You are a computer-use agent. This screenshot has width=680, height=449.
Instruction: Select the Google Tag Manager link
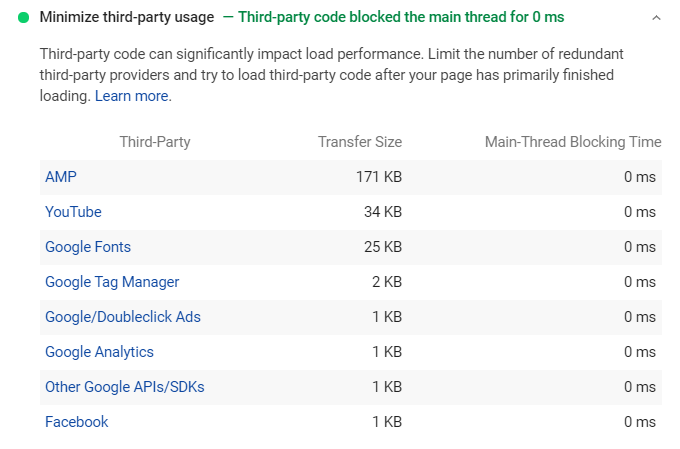112,282
